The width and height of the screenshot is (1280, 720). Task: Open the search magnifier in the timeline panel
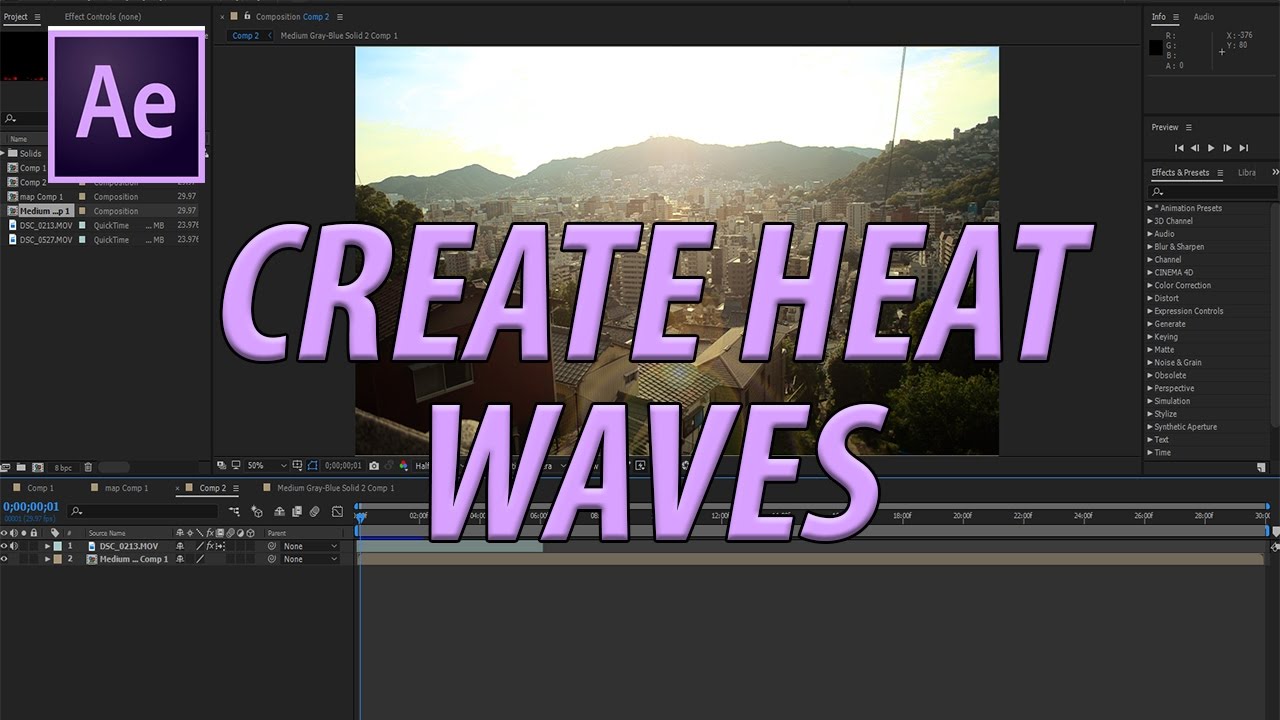(x=75, y=511)
